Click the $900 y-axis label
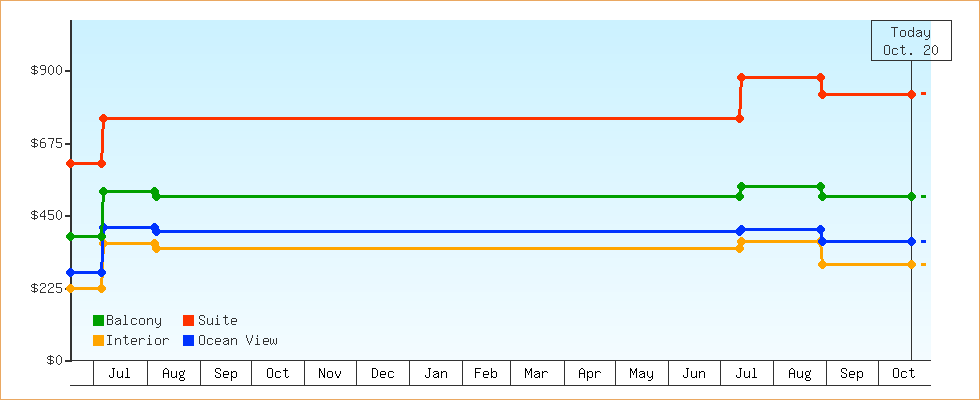This screenshot has height=400, width=980. [47, 71]
